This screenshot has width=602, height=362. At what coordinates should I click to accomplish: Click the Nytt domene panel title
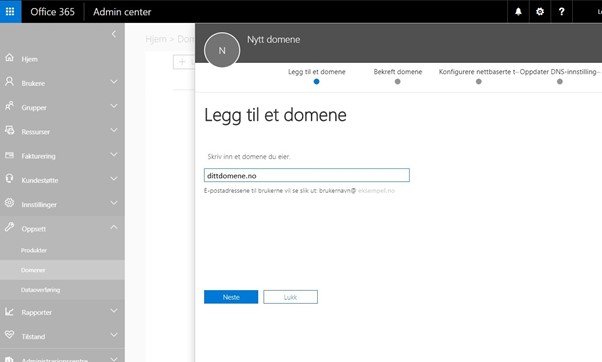(x=273, y=40)
